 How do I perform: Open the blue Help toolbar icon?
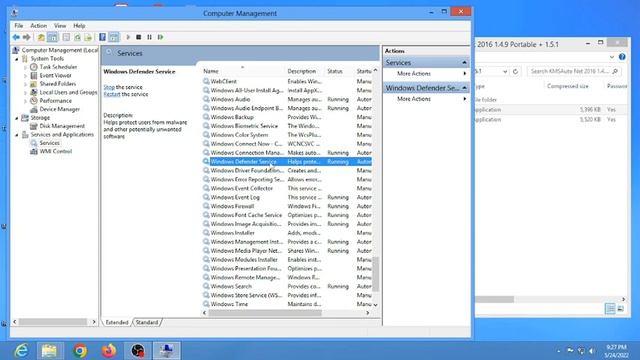pos(102,37)
